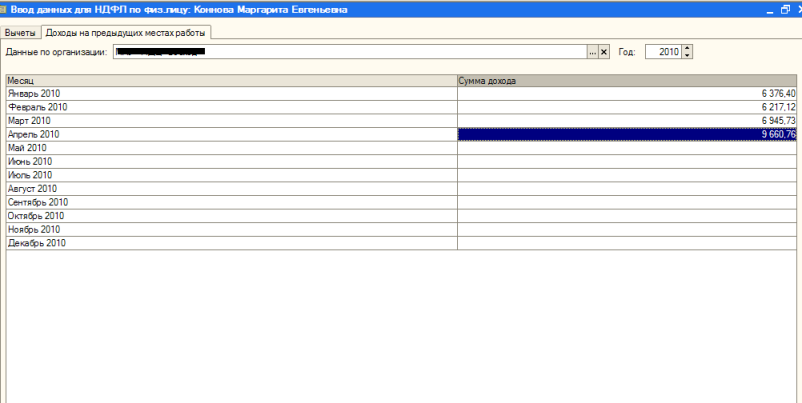This screenshot has height=403, width=802.
Task: Click the empty income cell for Июнь 2010
Action: [x=627, y=162]
